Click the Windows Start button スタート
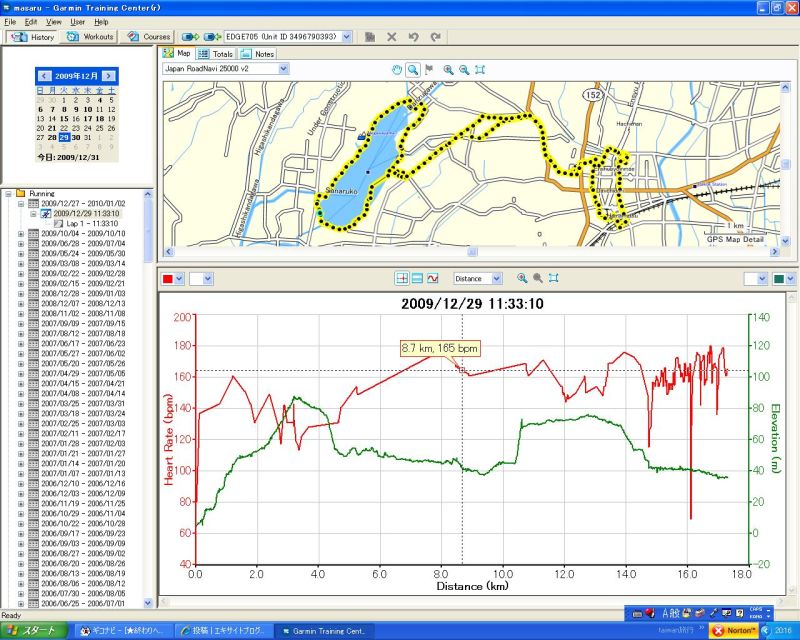The image size is (800, 640). [33, 631]
